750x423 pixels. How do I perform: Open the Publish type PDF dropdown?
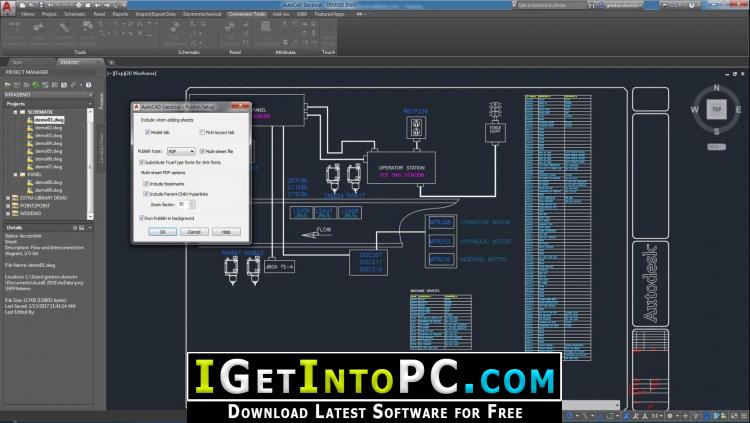(181, 151)
